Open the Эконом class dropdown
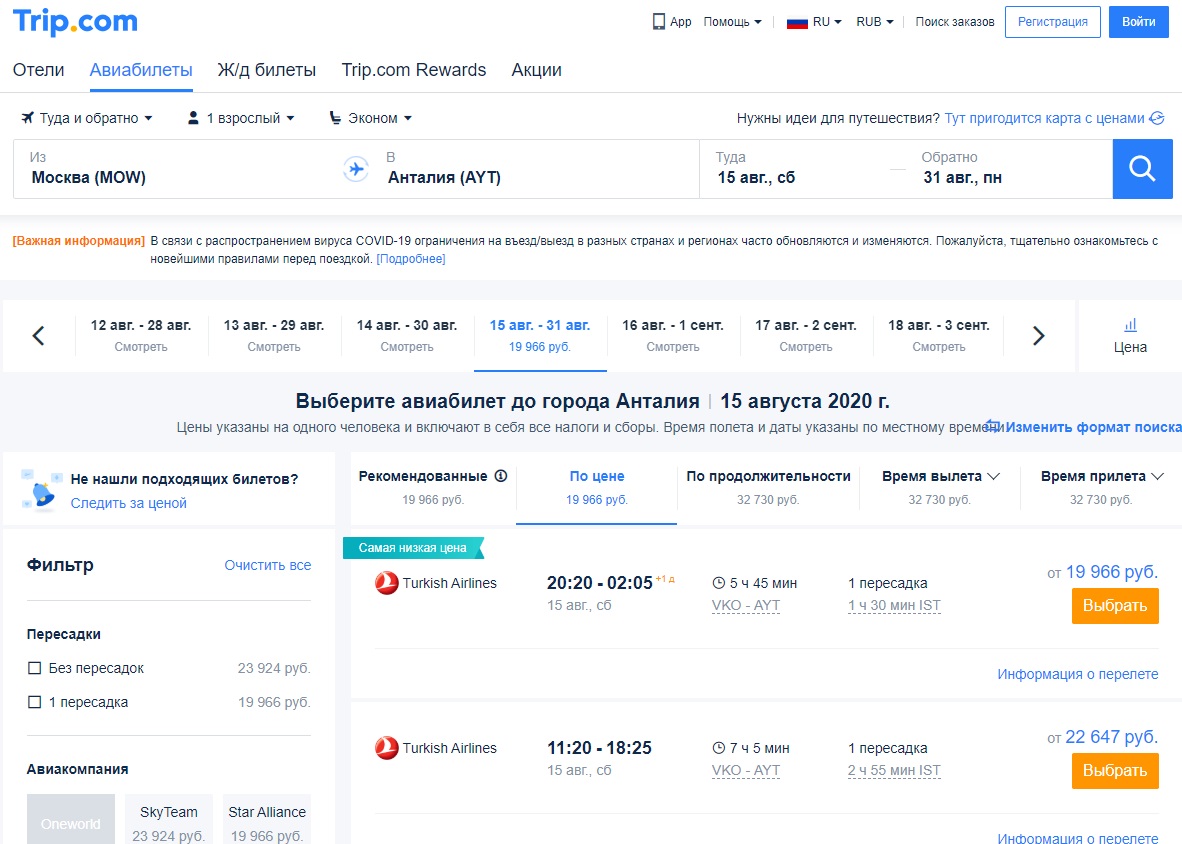Screen dimensions: 1182x844 pyautogui.click(x=371, y=118)
